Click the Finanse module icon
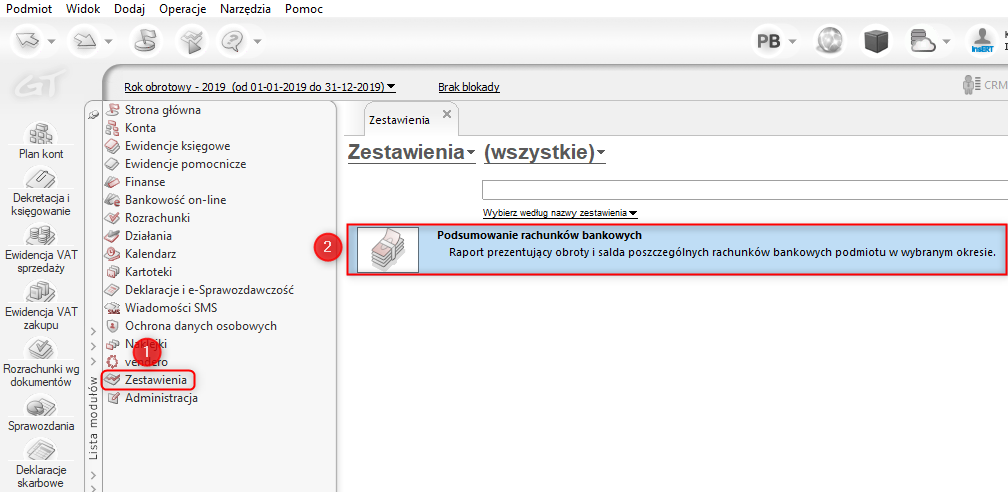 pos(113,182)
